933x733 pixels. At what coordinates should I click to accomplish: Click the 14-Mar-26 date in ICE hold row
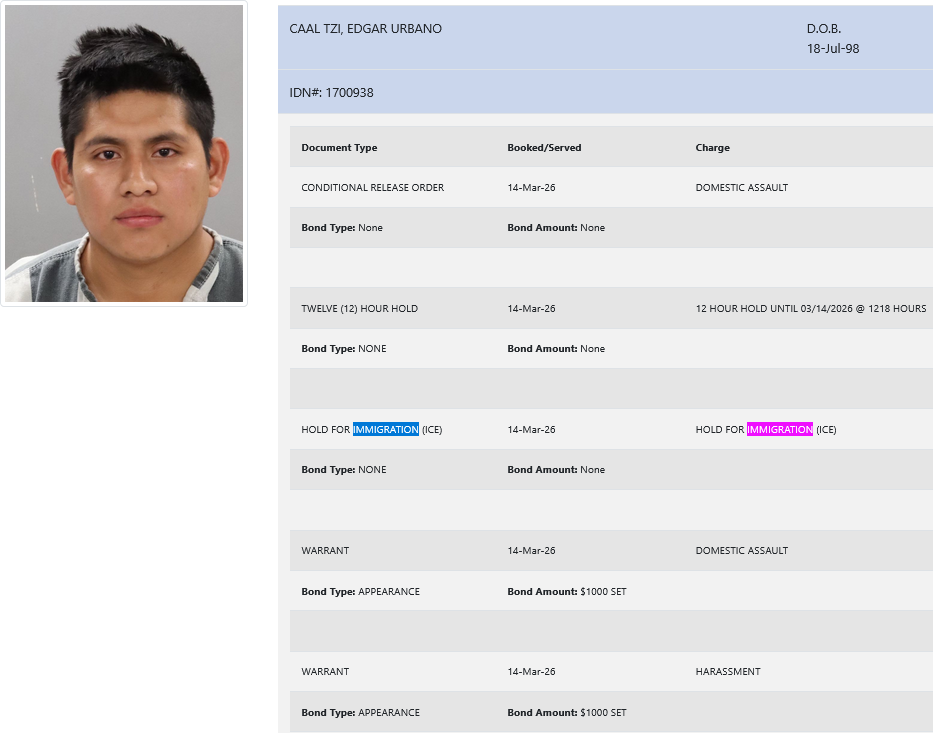click(x=531, y=430)
